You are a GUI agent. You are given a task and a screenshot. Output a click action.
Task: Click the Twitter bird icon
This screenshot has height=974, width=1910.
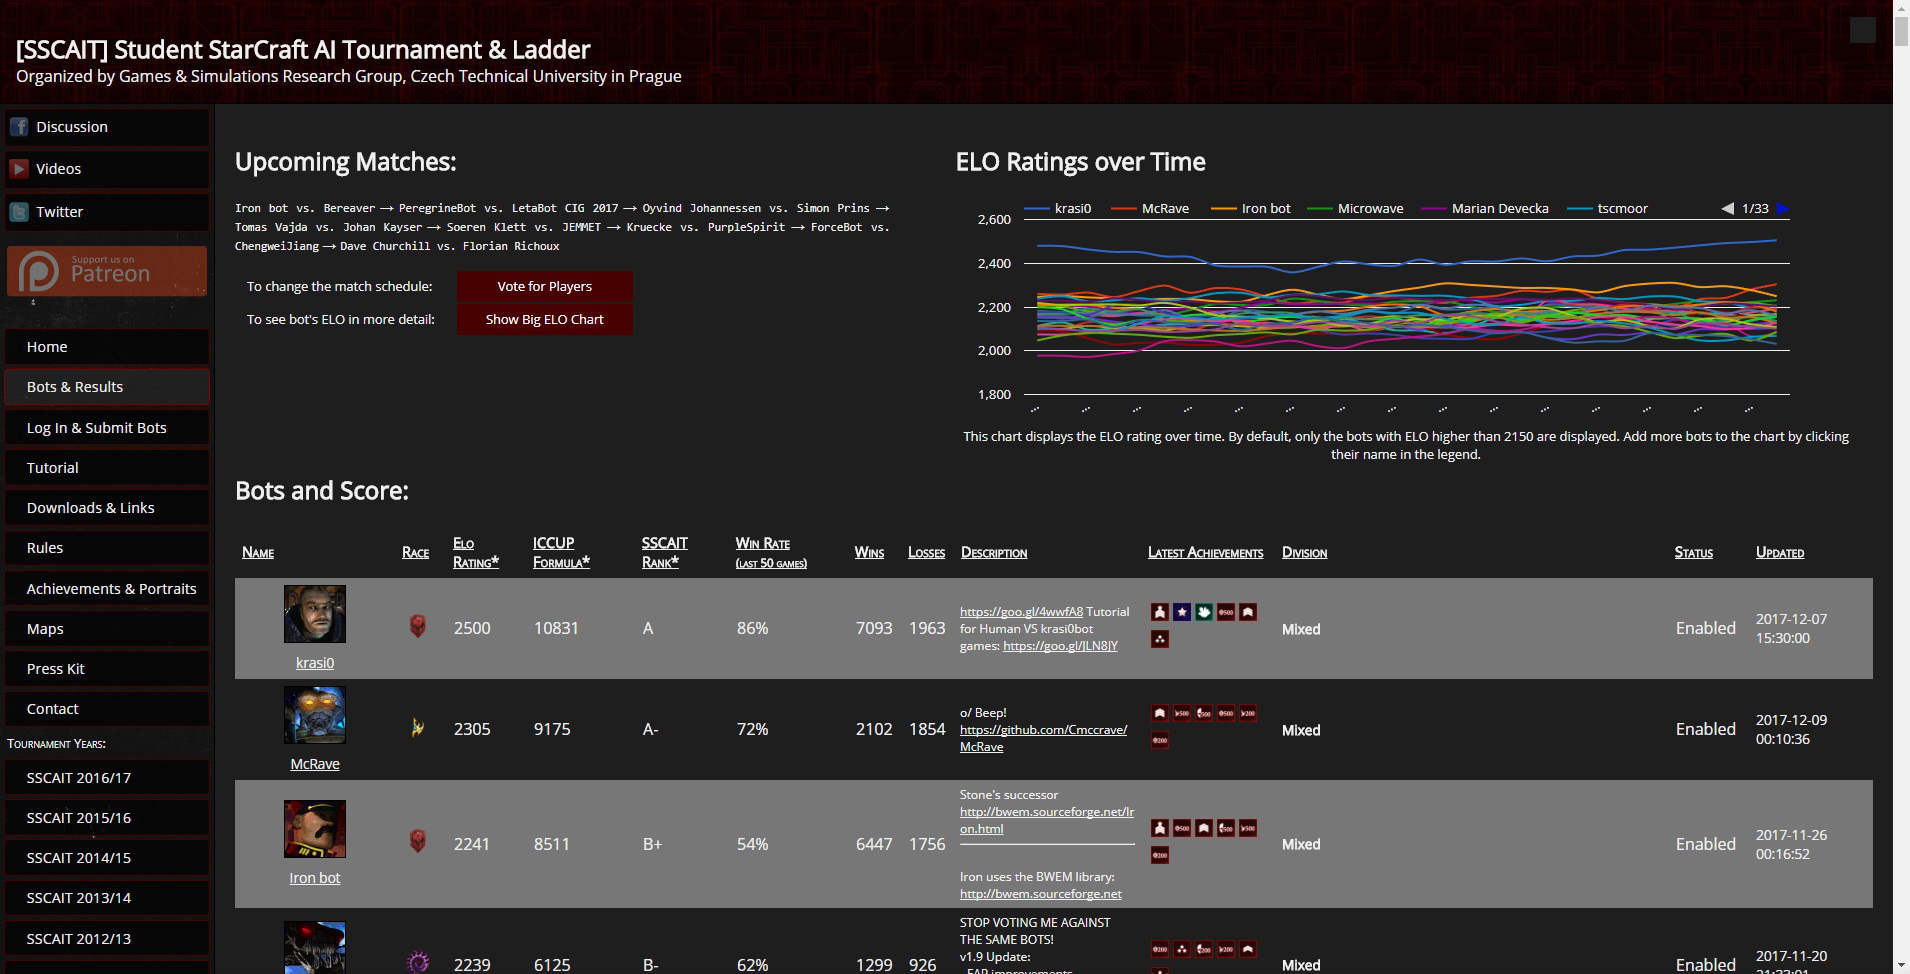tap(19, 212)
